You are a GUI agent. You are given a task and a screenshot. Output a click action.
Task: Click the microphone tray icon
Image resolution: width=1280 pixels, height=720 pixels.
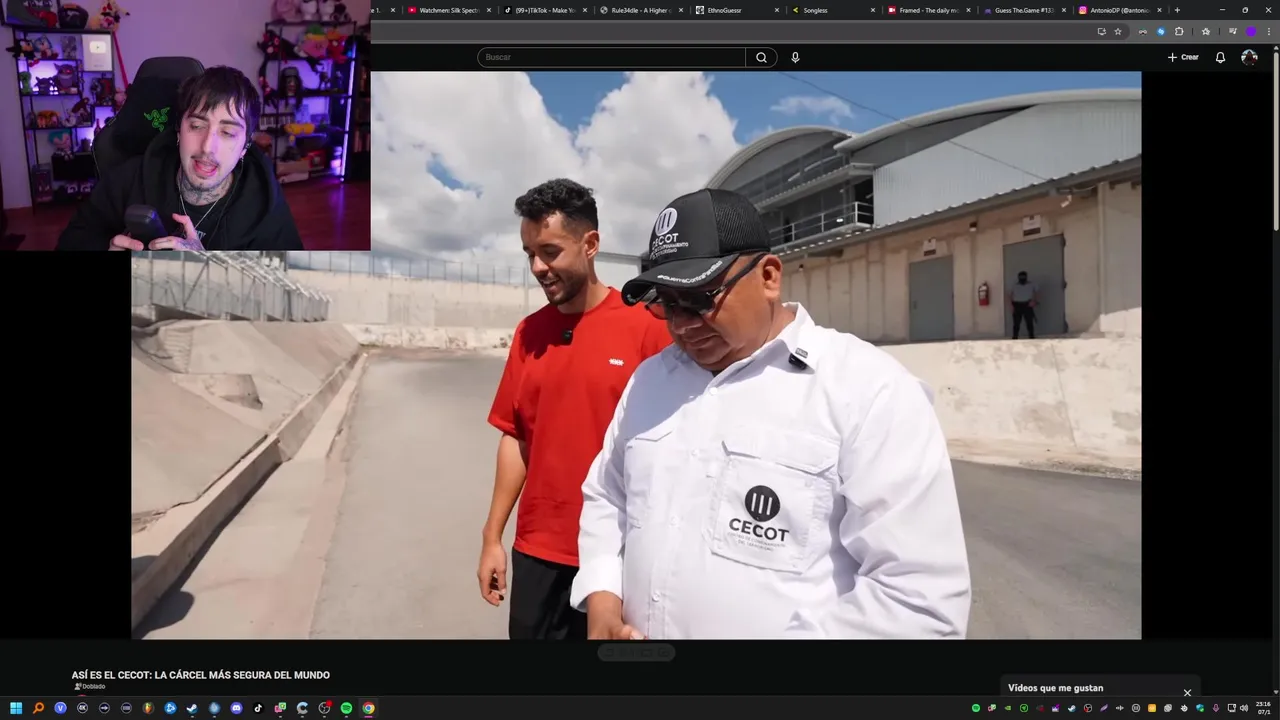tap(1215, 708)
